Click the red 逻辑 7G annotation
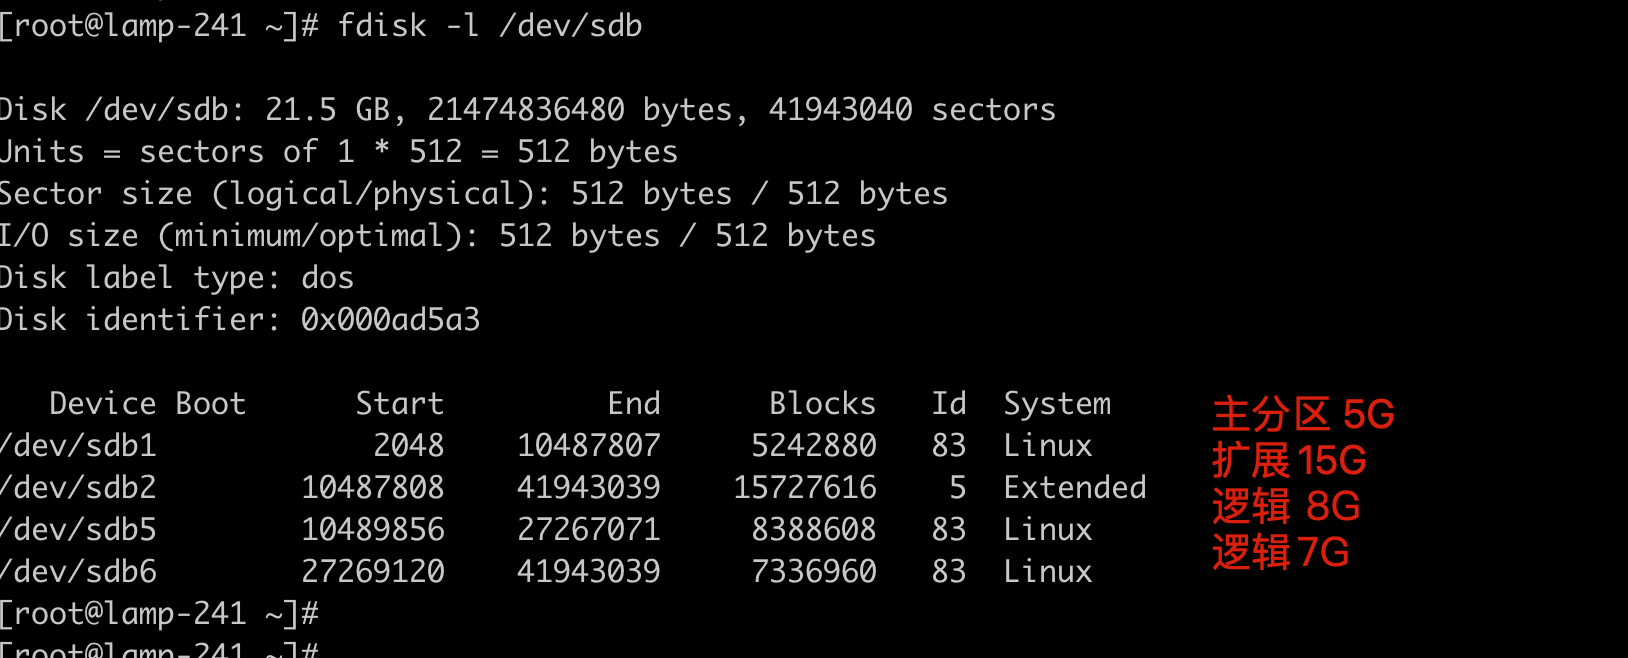Screen dimensions: 1628x658 tap(1280, 552)
